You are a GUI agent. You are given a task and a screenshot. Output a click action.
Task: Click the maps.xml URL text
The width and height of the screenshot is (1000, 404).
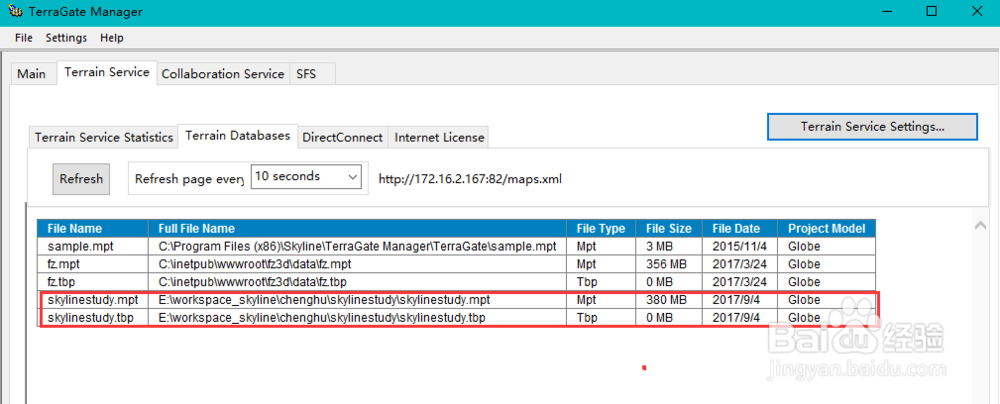[x=470, y=179]
